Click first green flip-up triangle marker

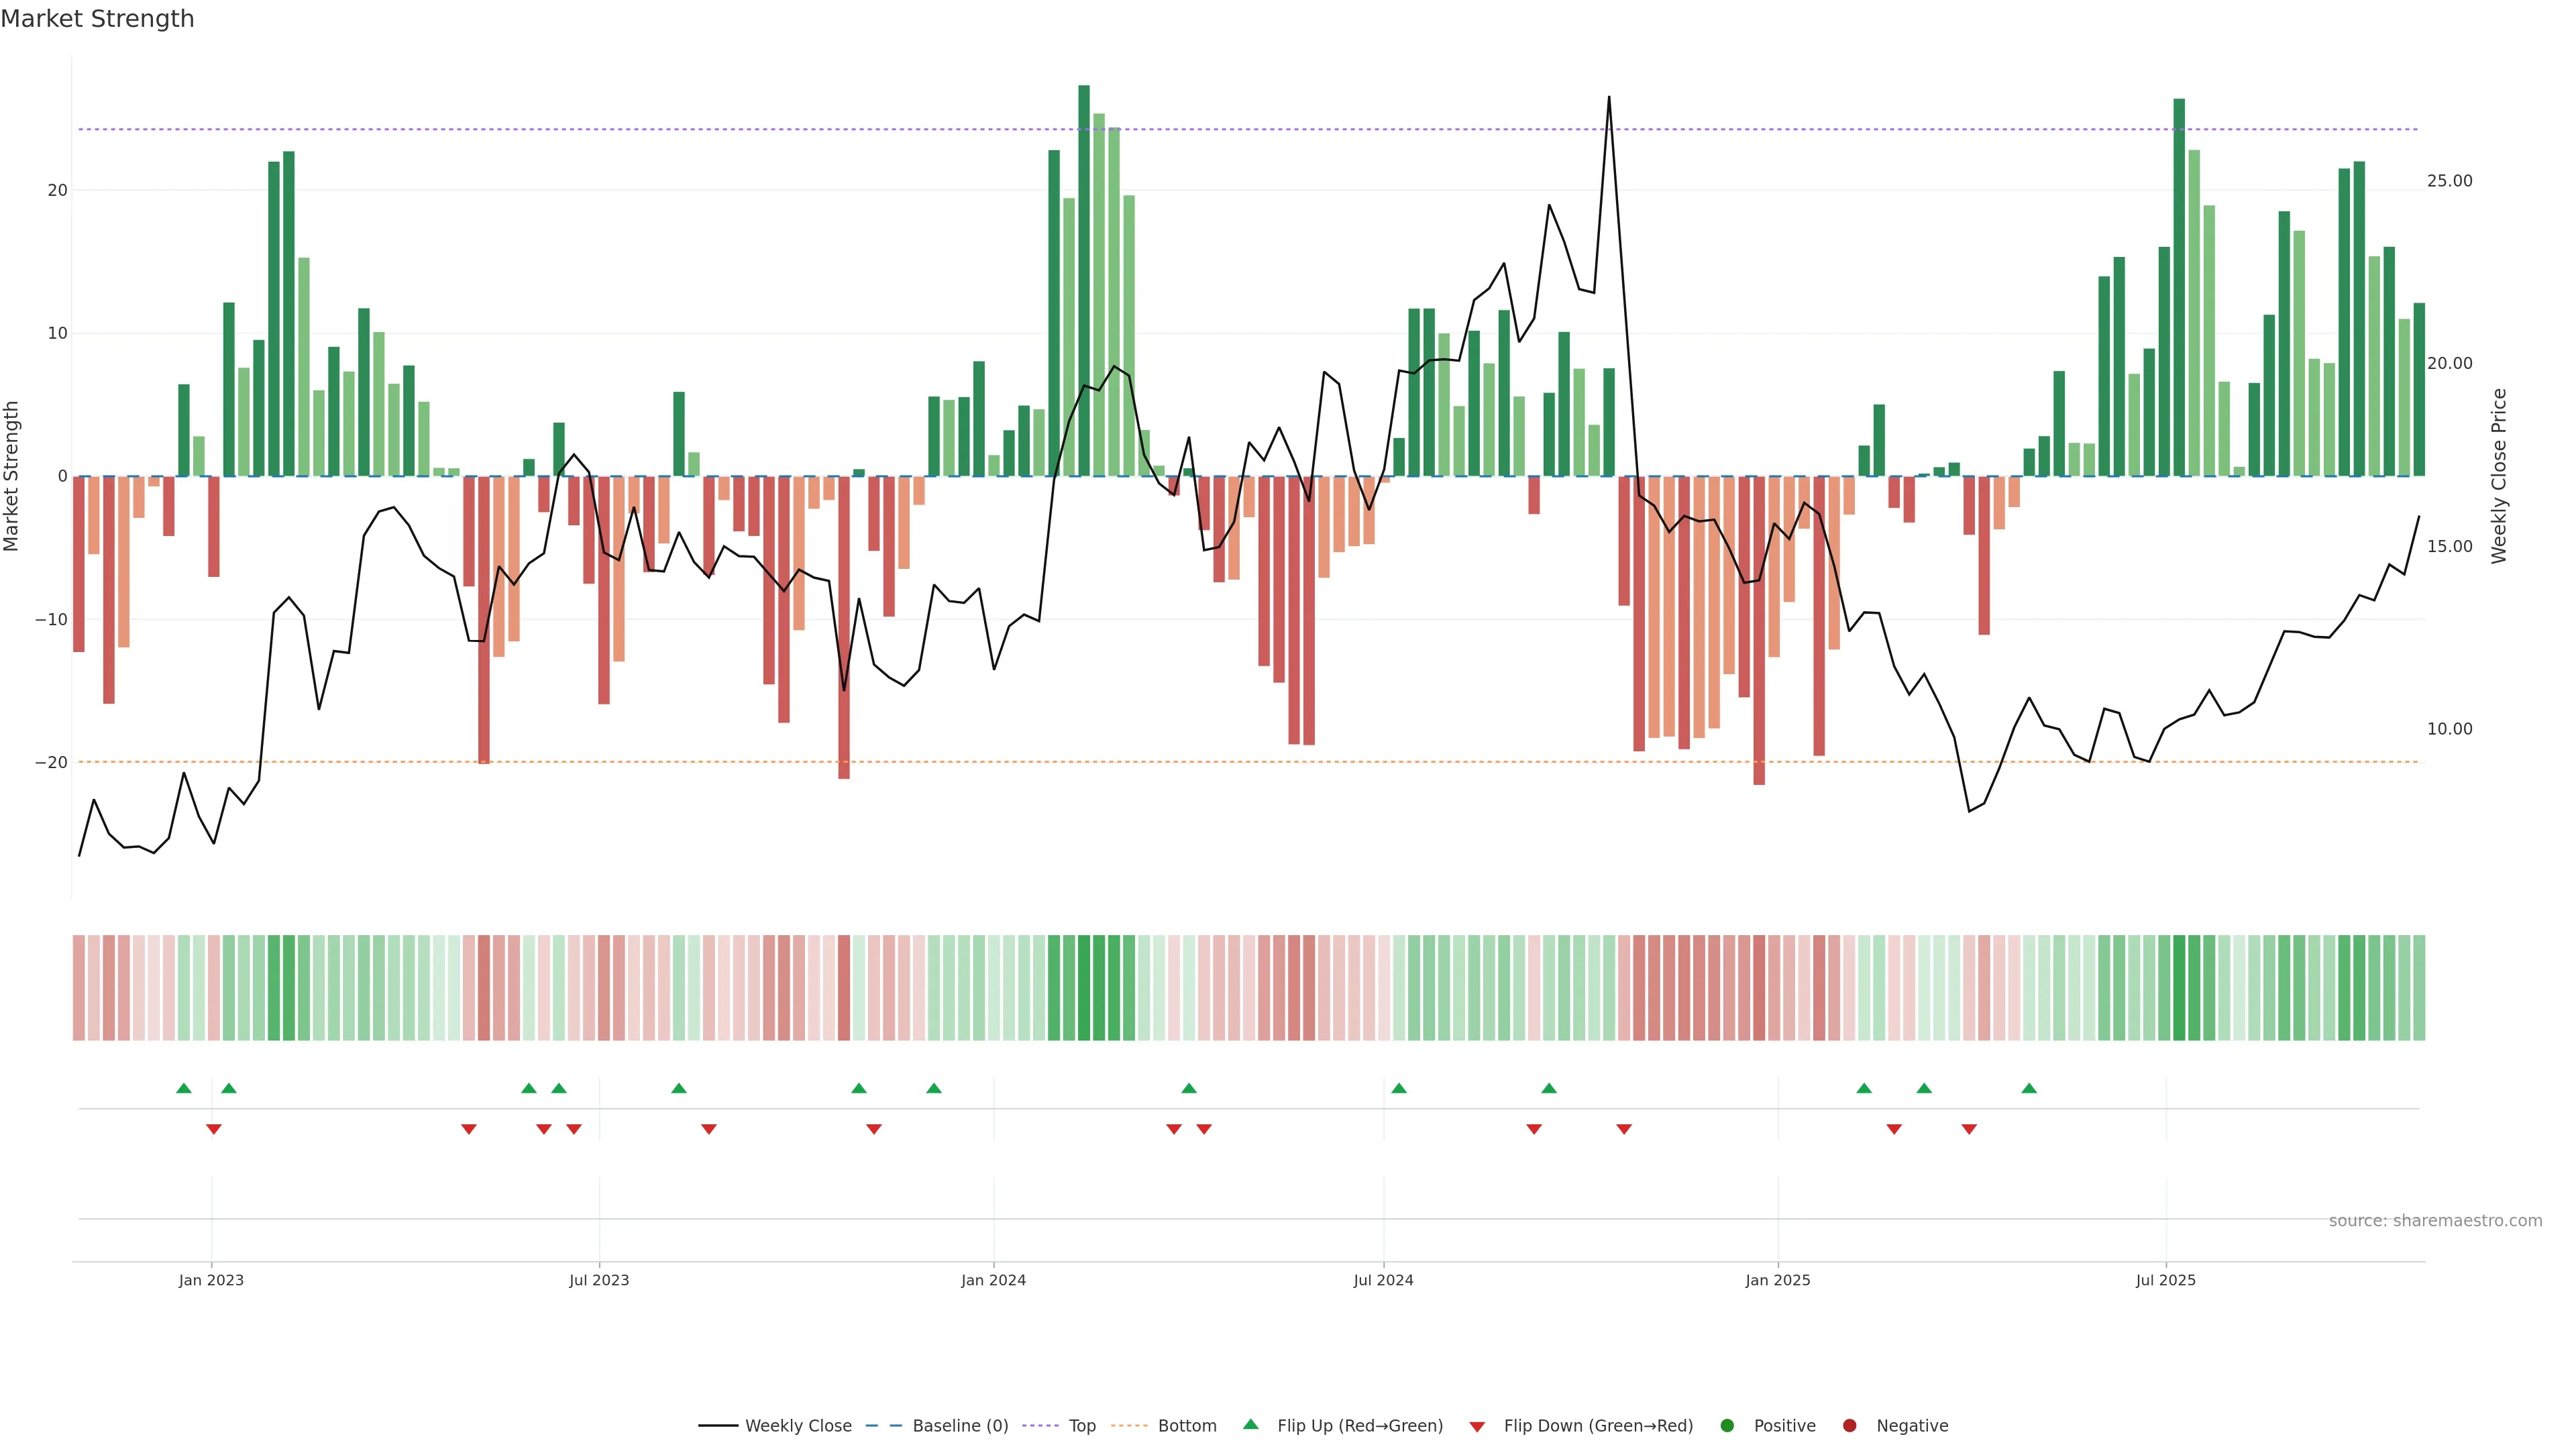coord(183,1088)
